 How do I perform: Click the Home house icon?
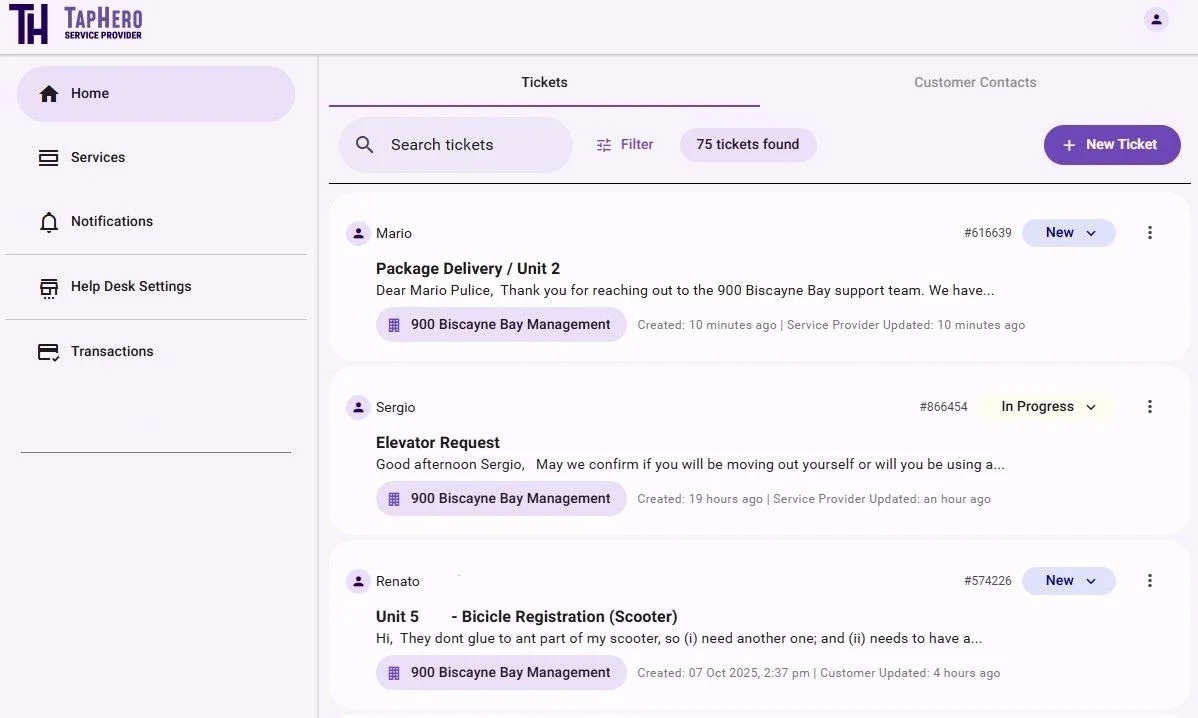point(49,93)
